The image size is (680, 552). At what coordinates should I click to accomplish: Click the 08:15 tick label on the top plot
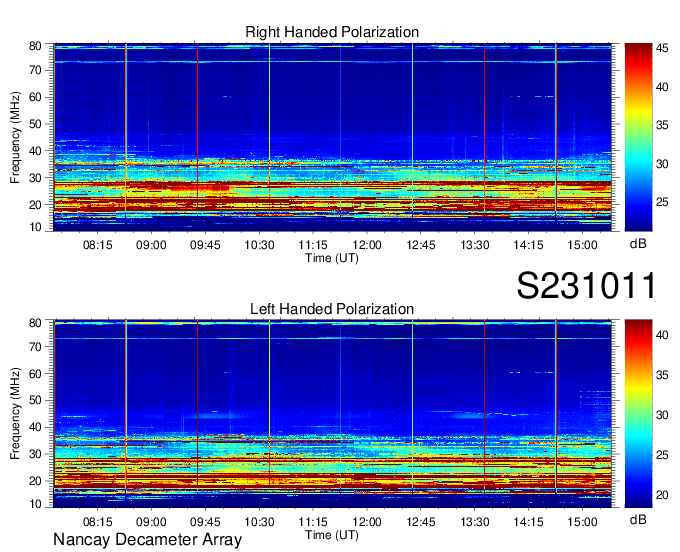98,245
